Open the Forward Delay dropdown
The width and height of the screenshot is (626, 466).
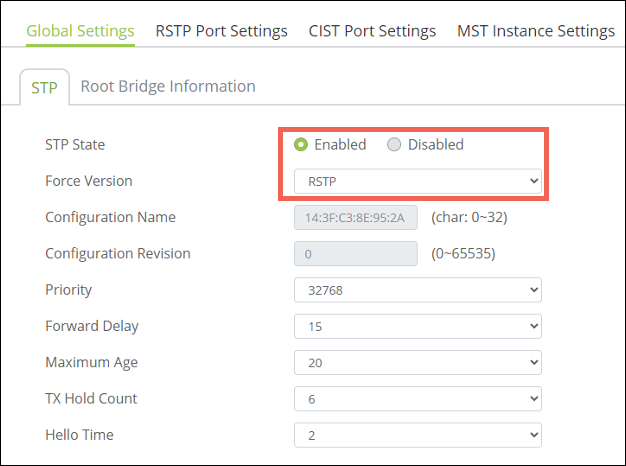click(417, 326)
